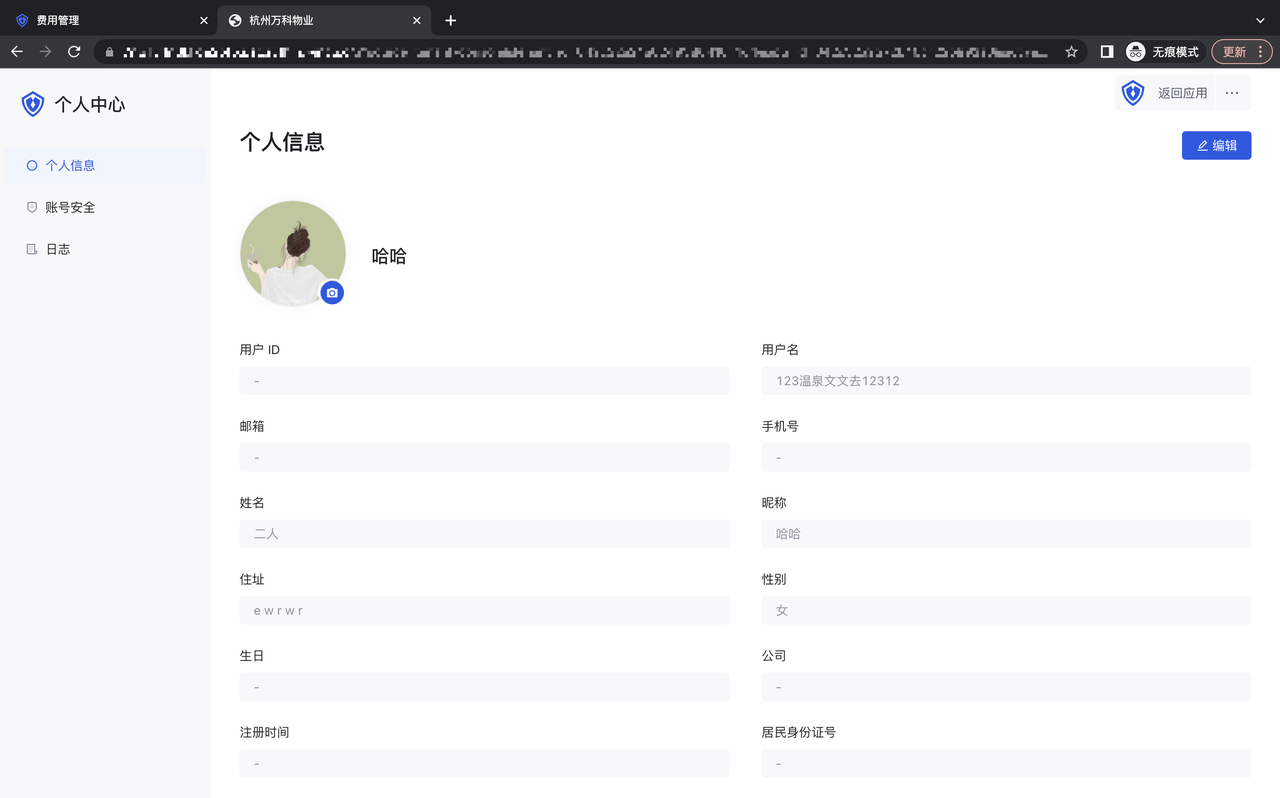This screenshot has width=1280, height=798.
Task: Close the 杭州万科物业 tab
Action: 417,20
